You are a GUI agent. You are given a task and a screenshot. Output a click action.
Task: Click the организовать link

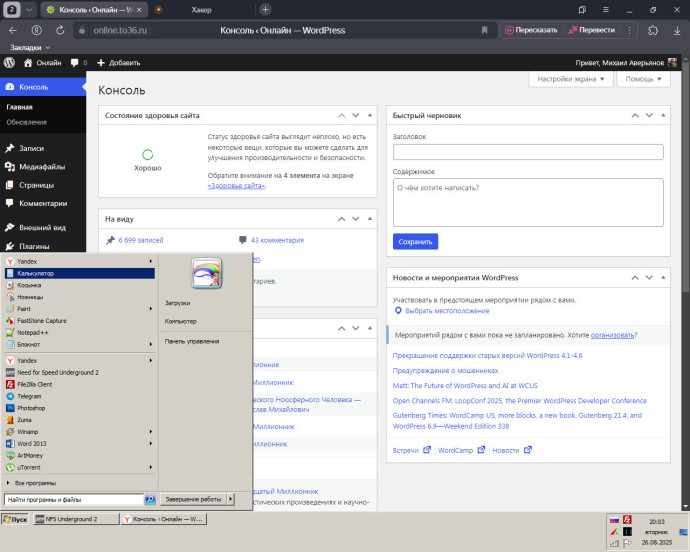[612, 335]
